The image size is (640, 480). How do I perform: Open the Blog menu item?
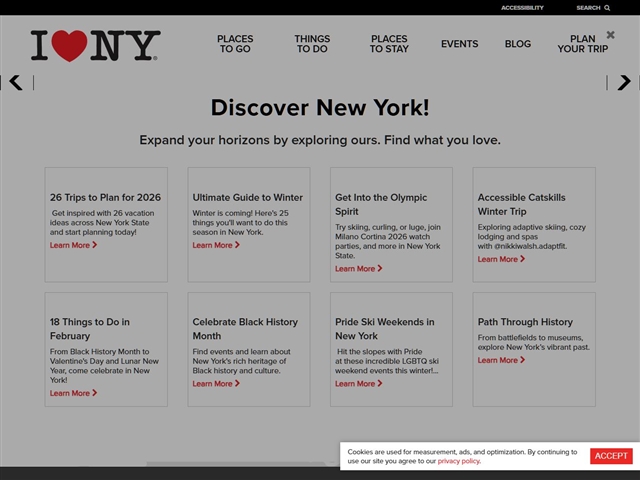pos(518,44)
